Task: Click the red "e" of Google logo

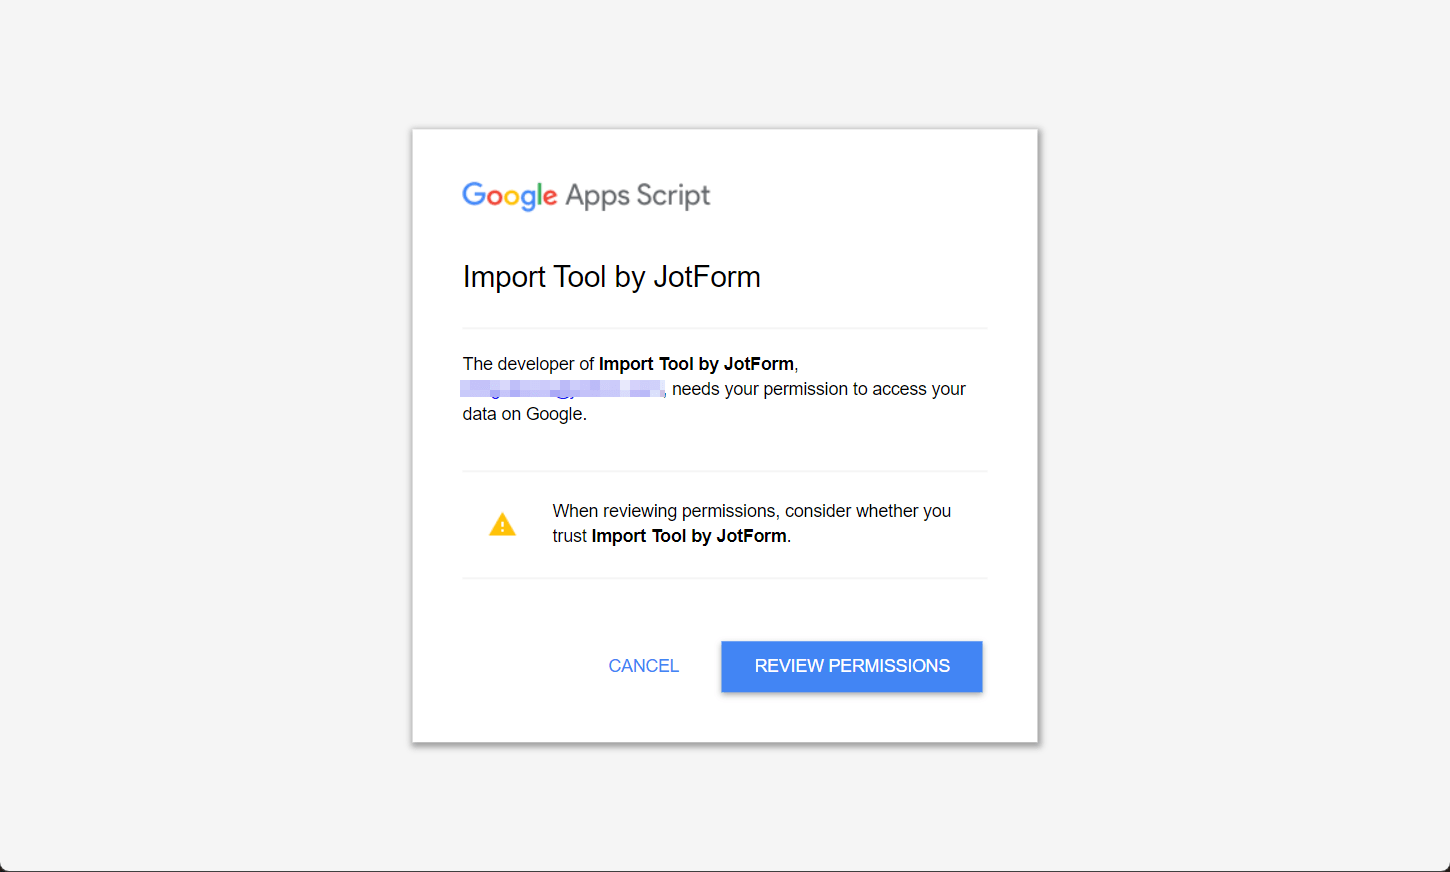Action: [549, 197]
